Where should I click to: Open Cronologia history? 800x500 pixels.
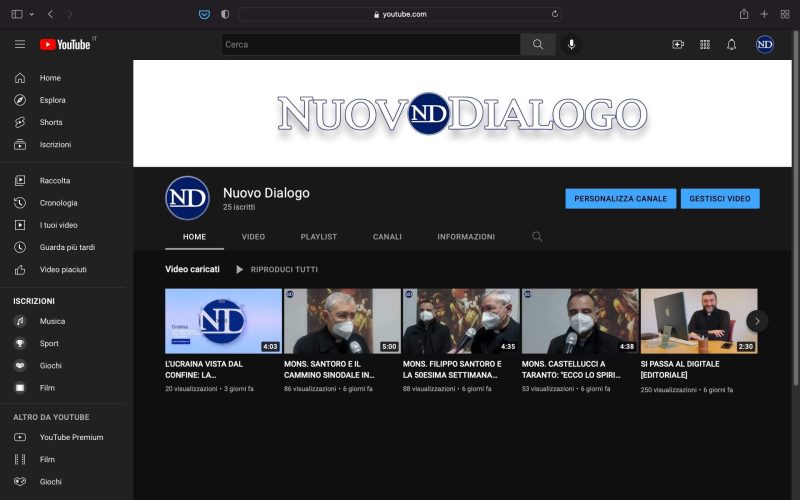[x=61, y=203]
